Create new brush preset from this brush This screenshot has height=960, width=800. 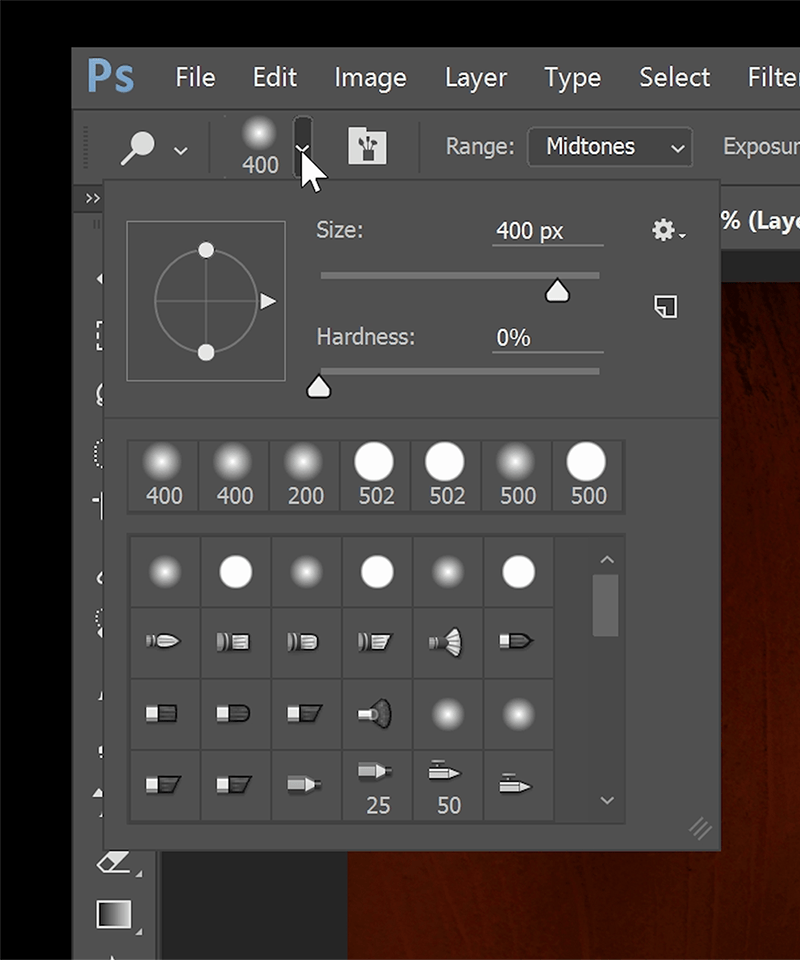[666, 306]
